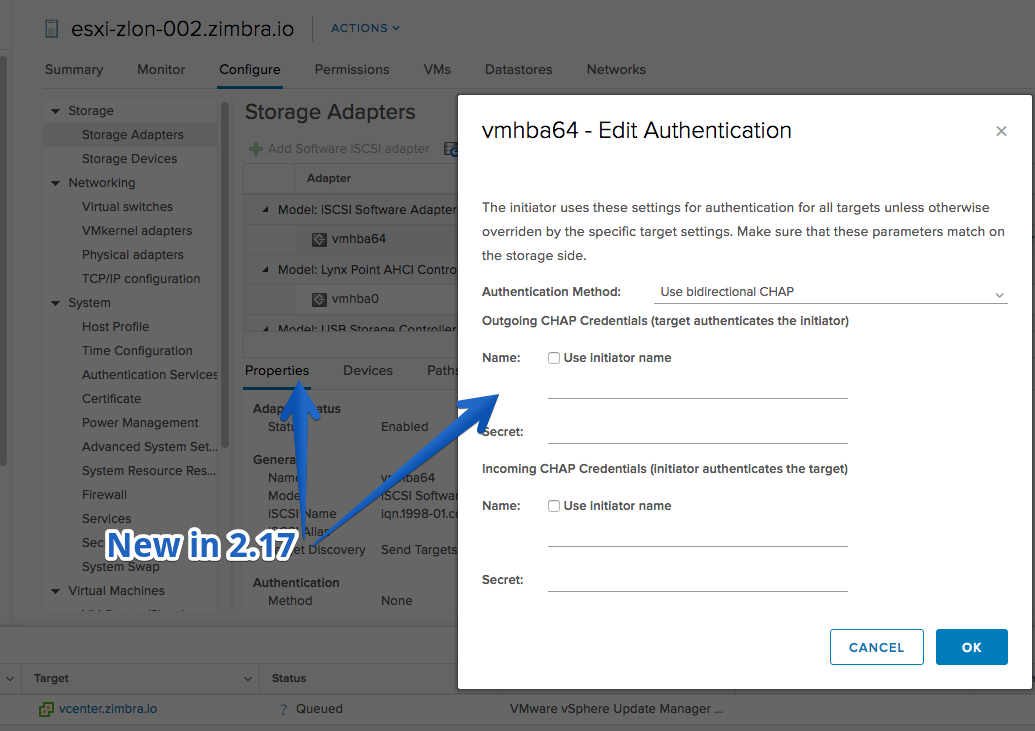Go to the Datastores tab
Viewport: 1035px width, 731px height.
(518, 69)
